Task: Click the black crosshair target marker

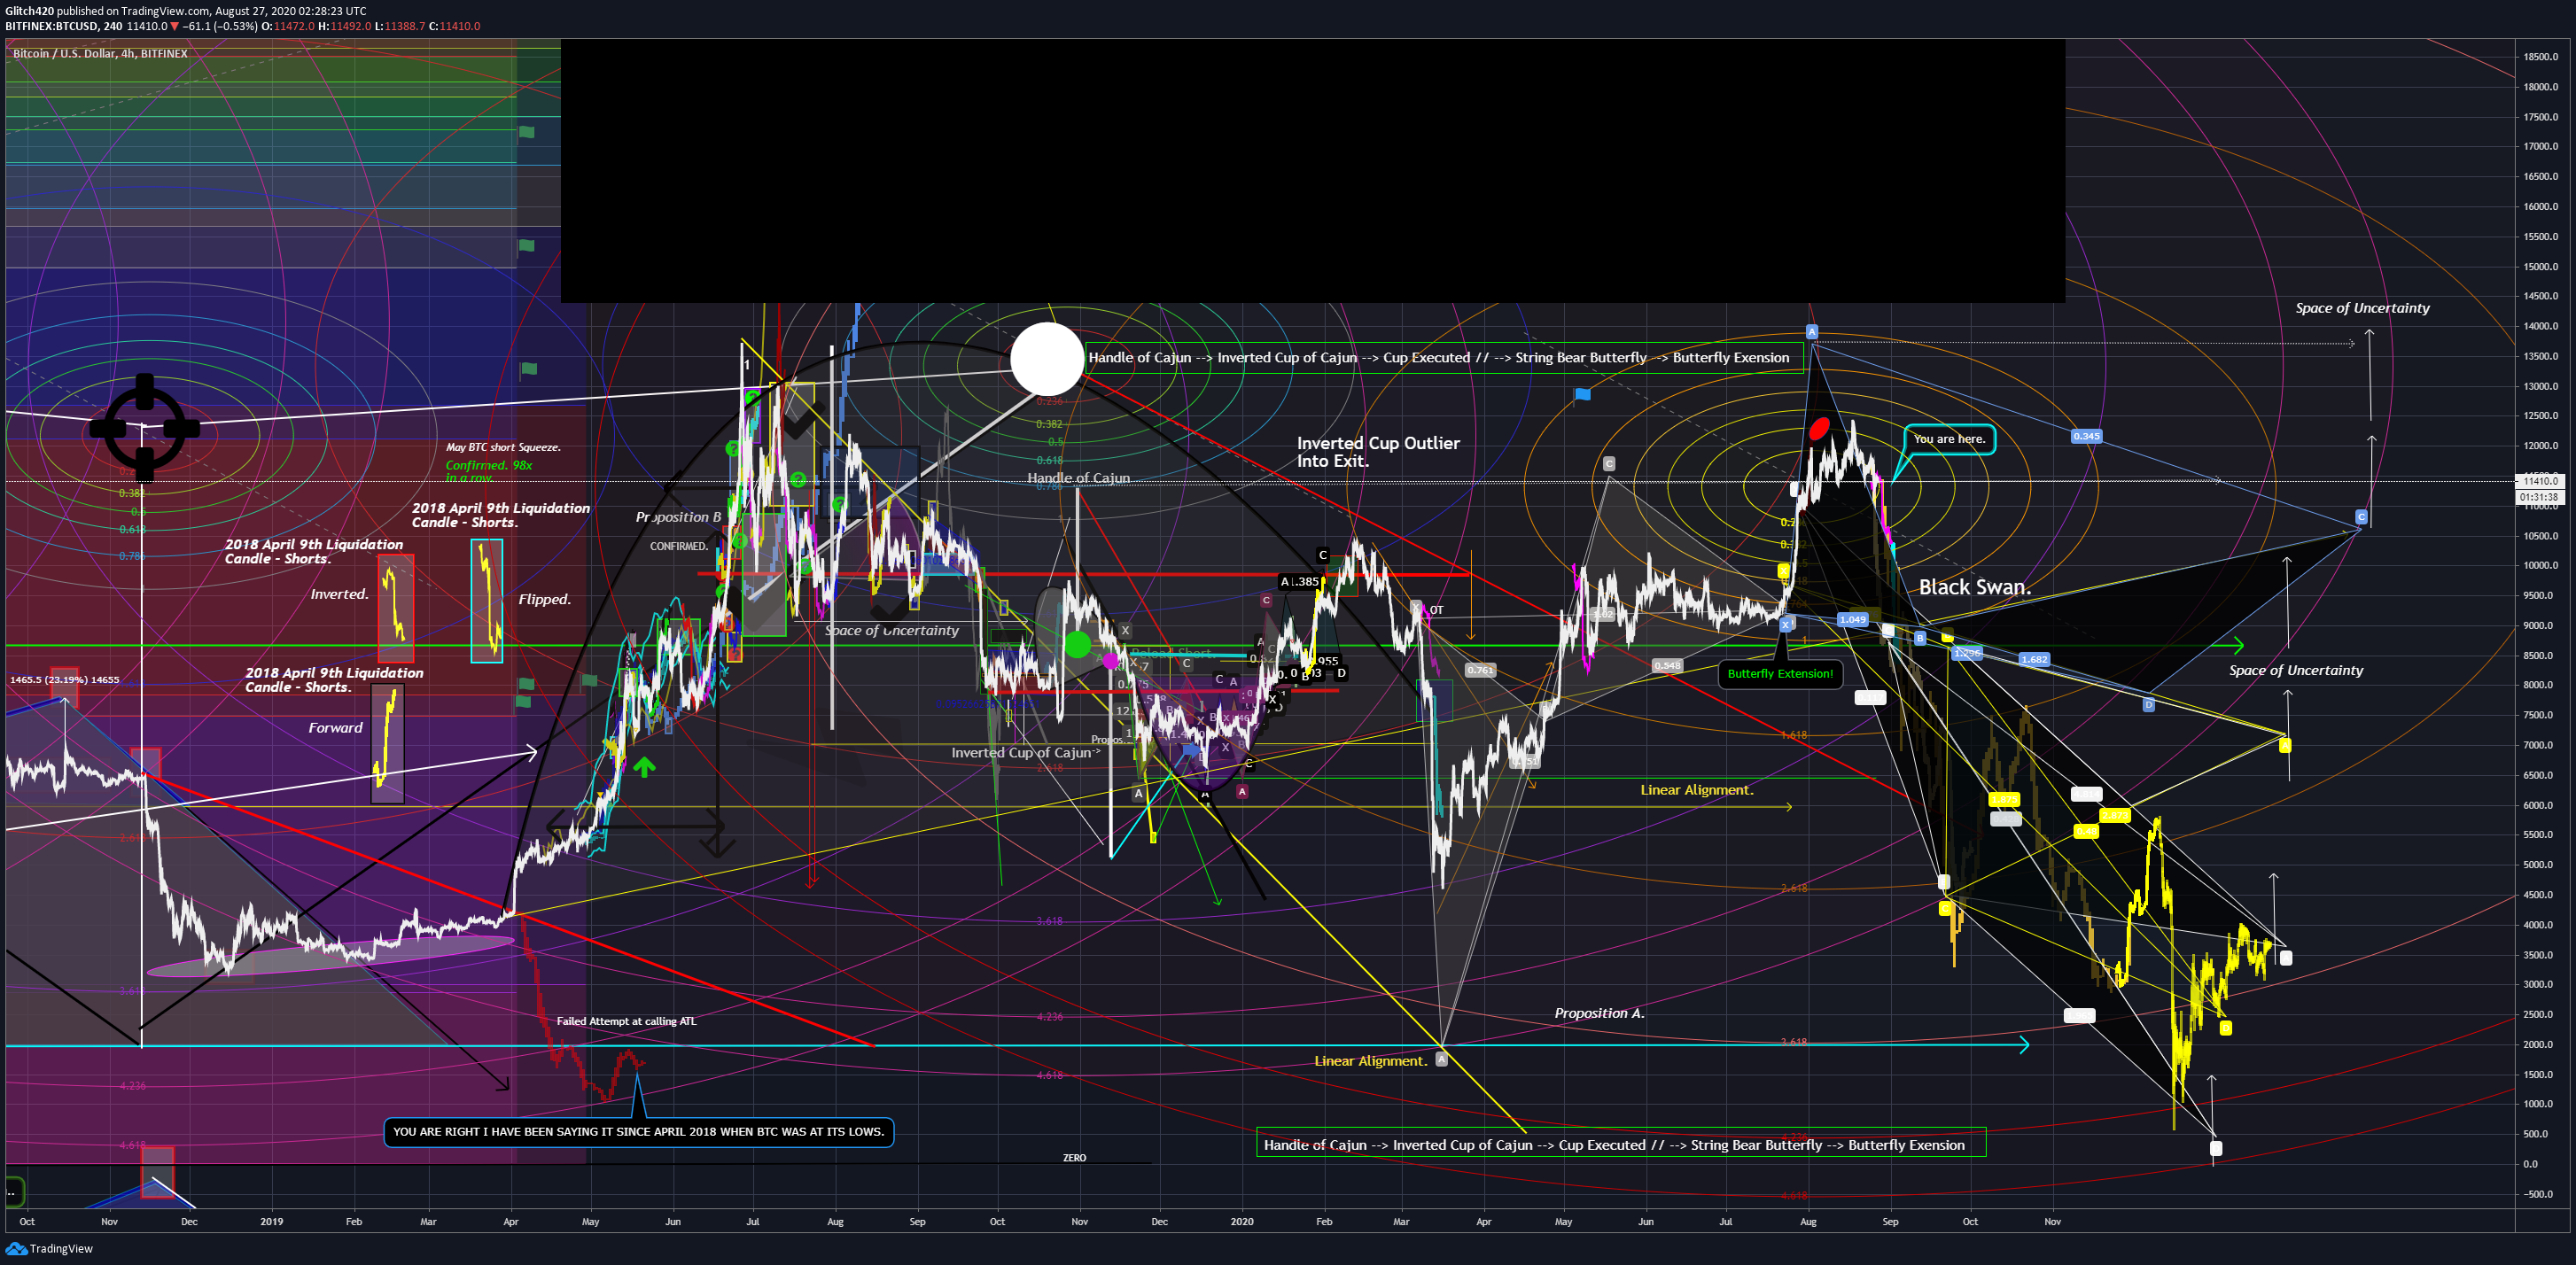Action: (x=144, y=428)
